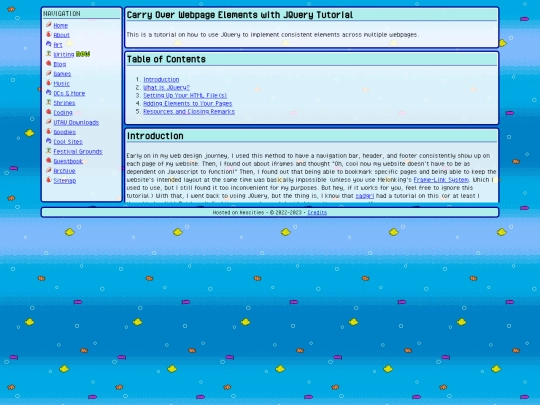Open the sadgrl hyperlink in the paragraph
540x405 pixels.
(364, 196)
